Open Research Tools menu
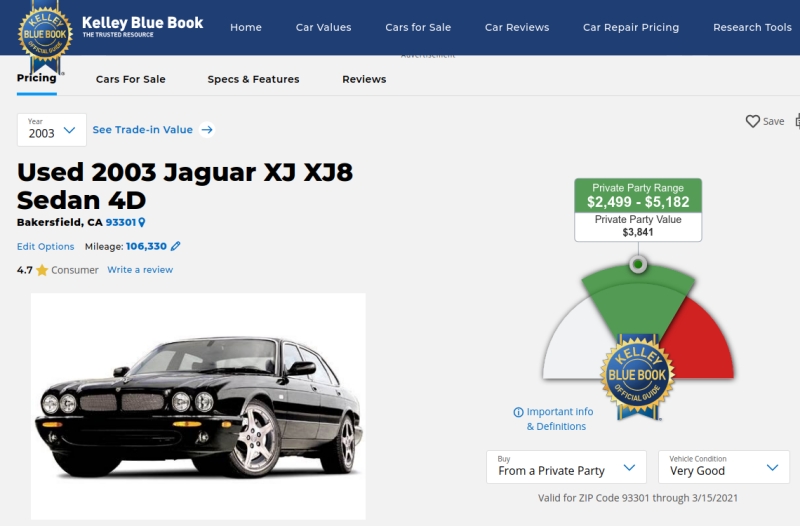Image resolution: width=800 pixels, height=526 pixels. click(752, 28)
